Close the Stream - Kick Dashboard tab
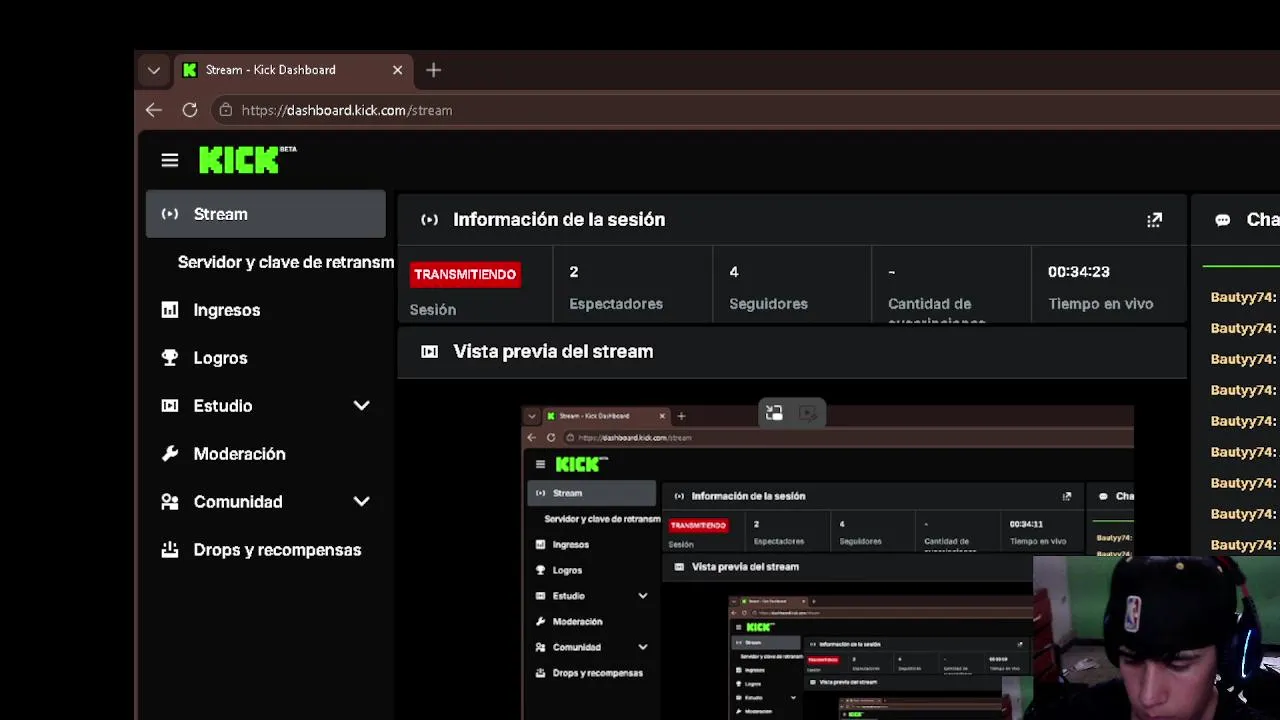1280x720 pixels. tap(397, 70)
